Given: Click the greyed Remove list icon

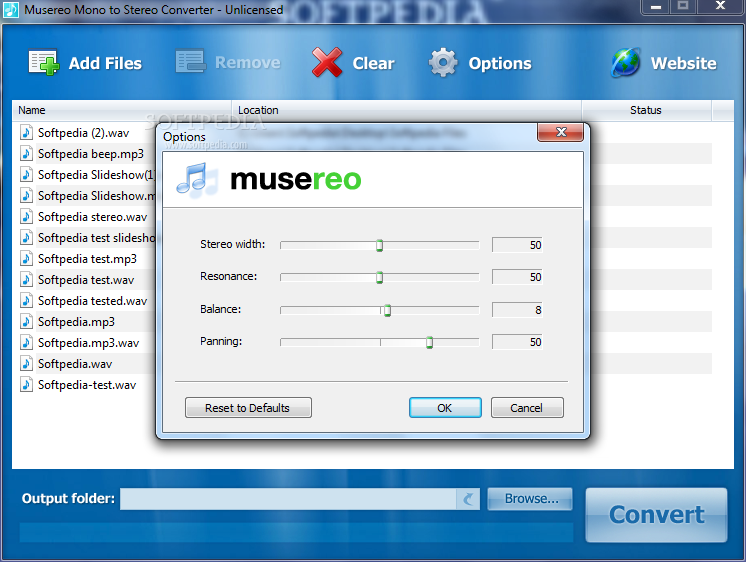Looking at the screenshot, I should point(190,61).
